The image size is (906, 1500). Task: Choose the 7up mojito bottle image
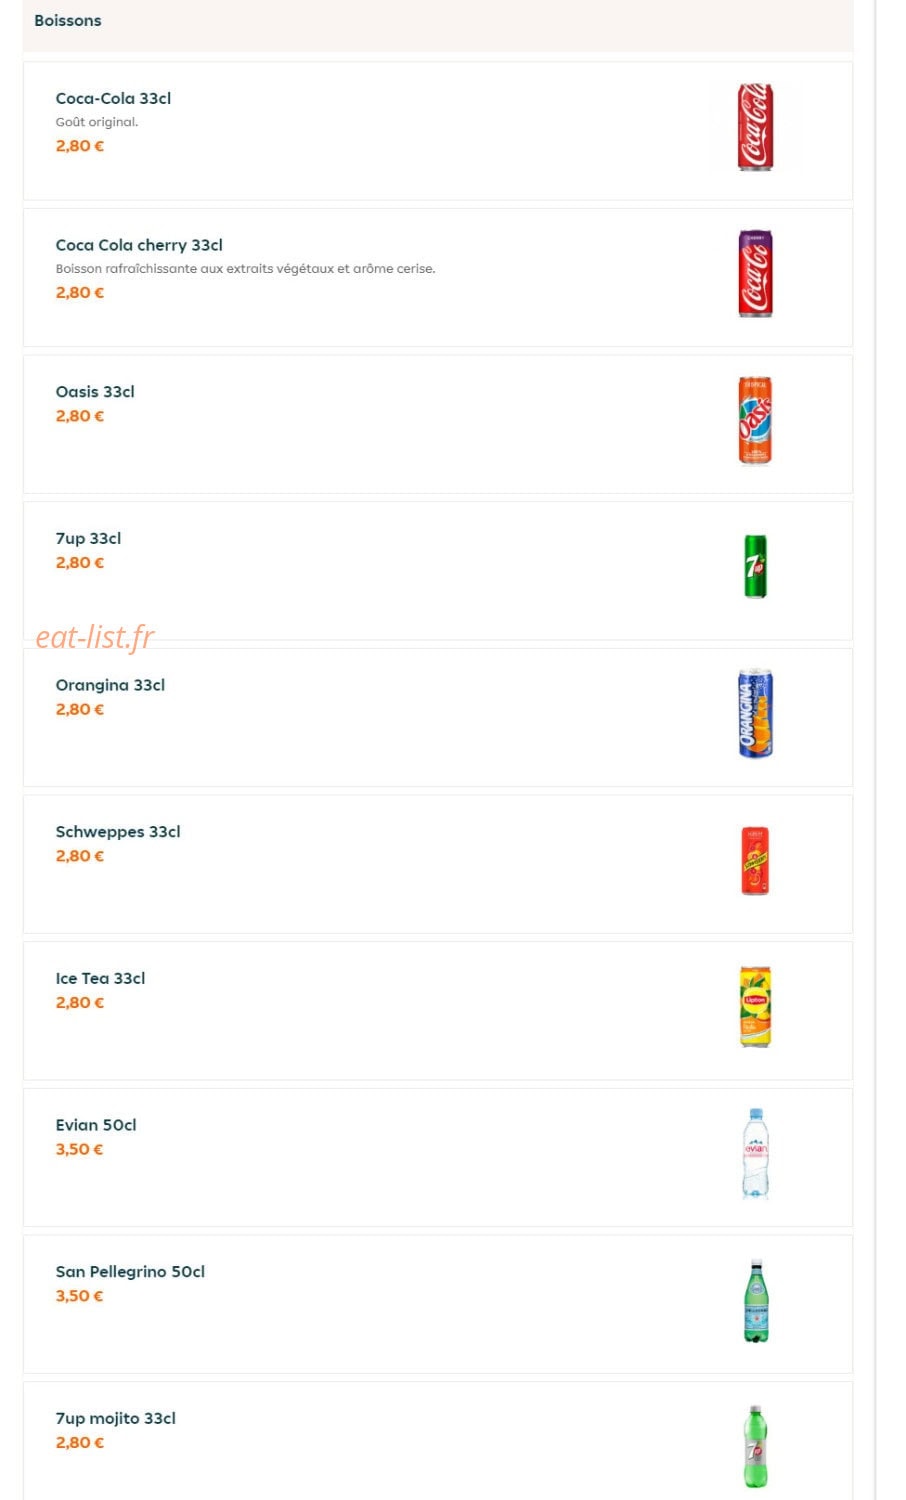756,1447
